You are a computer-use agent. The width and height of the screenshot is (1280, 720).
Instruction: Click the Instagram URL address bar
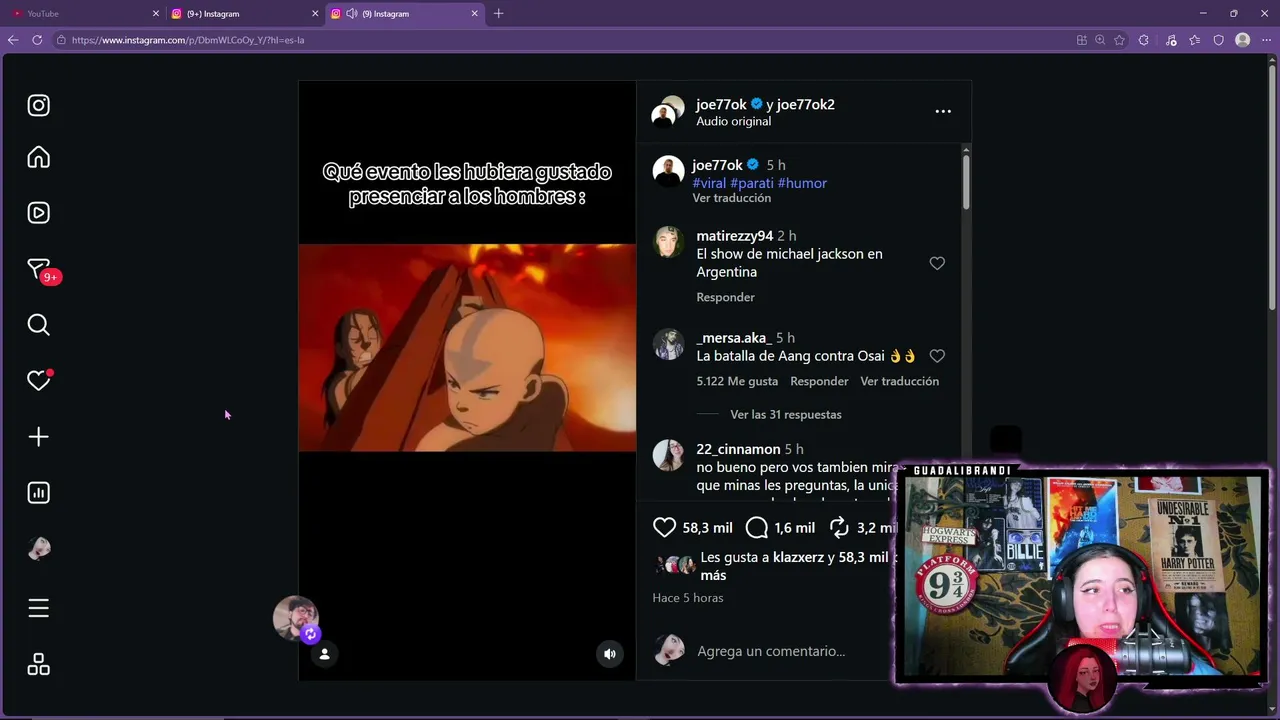(x=560, y=40)
